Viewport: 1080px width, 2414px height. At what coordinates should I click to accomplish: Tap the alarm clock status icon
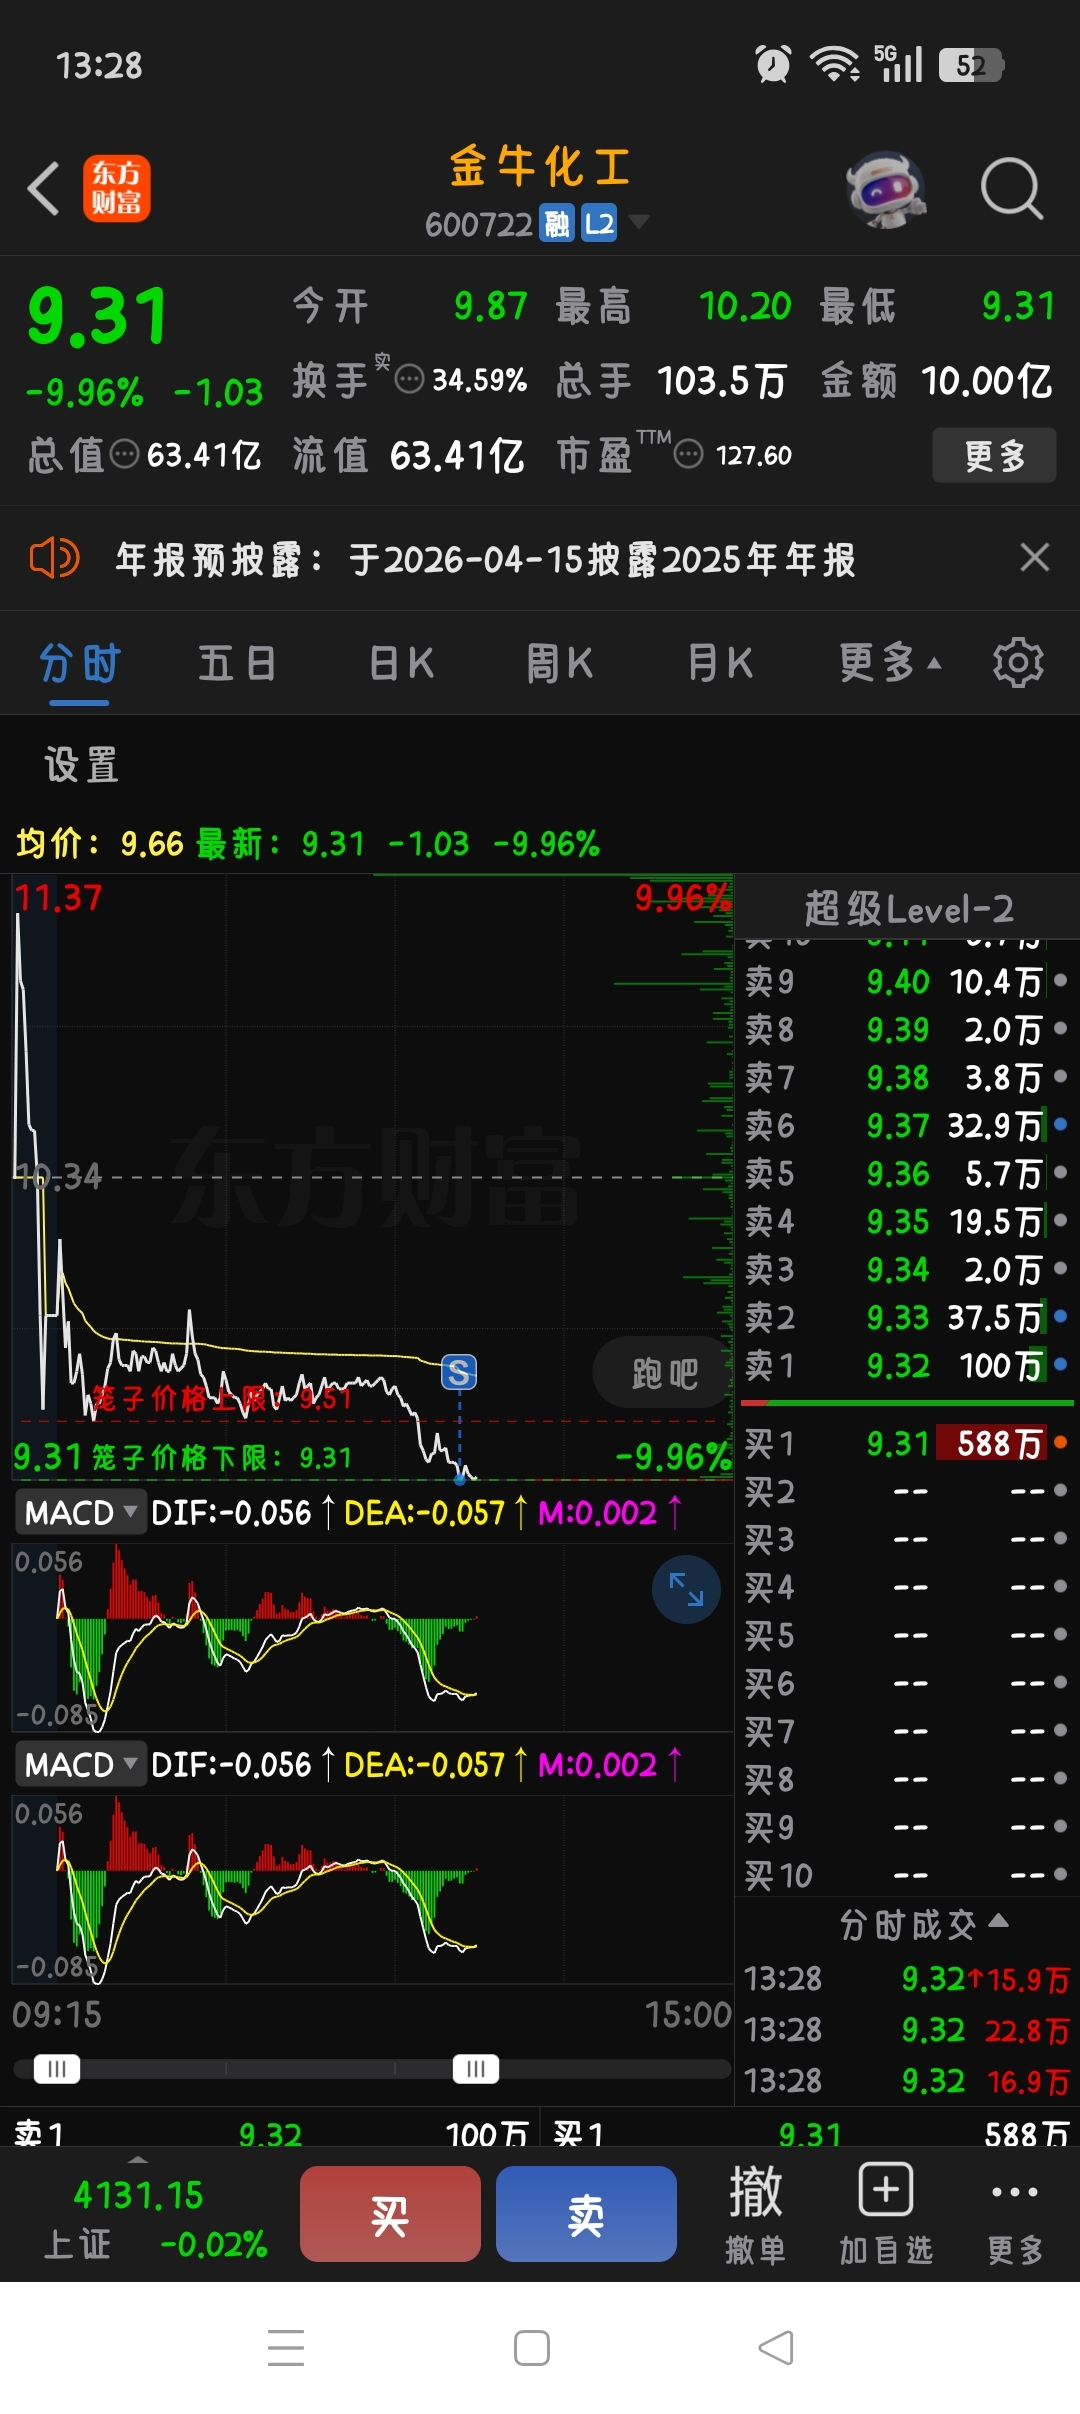[x=773, y=65]
